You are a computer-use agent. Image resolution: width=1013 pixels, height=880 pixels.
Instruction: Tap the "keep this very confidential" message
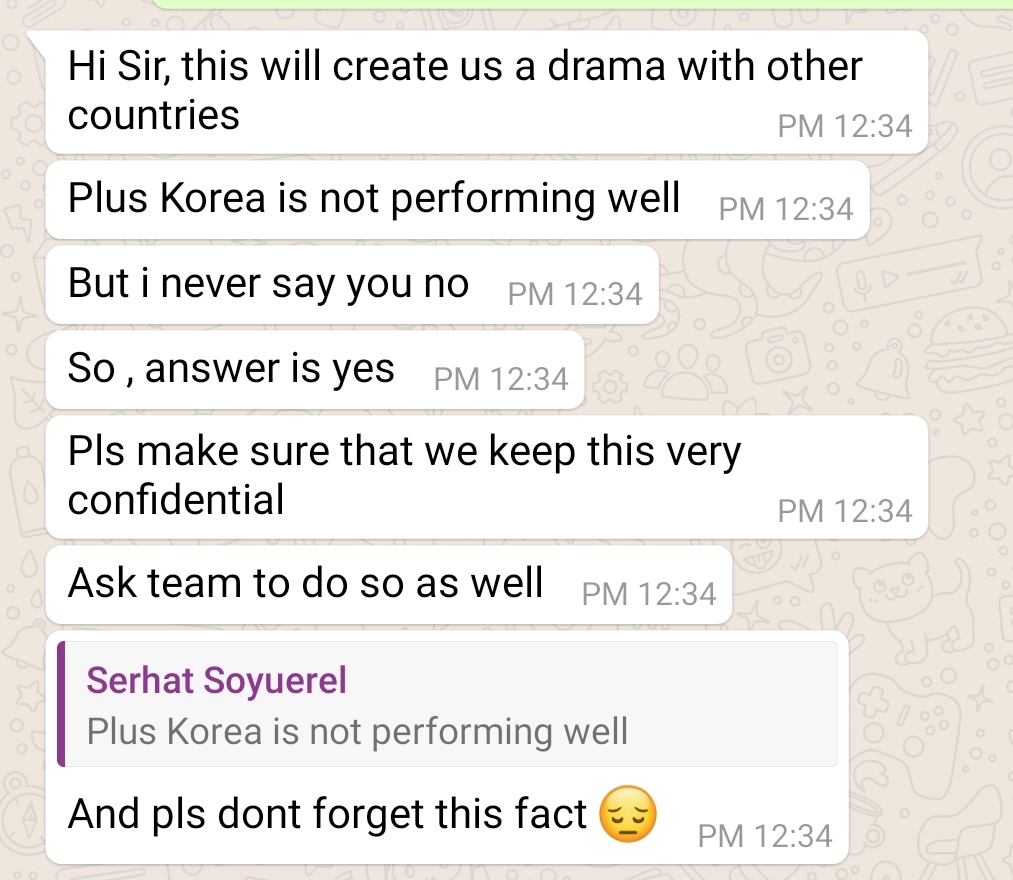tap(404, 474)
